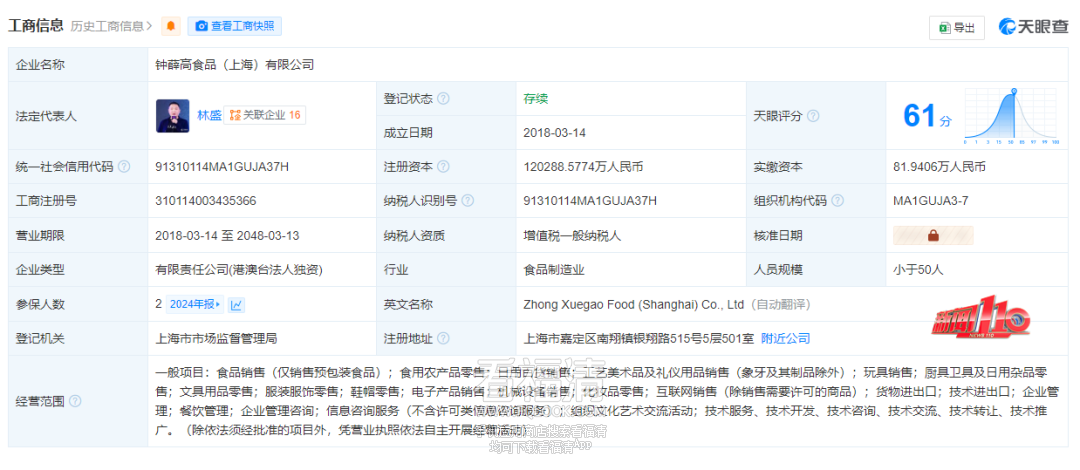Image resolution: width=1080 pixels, height=470 pixels.
Task: Click the orange bell alert icon
Action: click(171, 26)
